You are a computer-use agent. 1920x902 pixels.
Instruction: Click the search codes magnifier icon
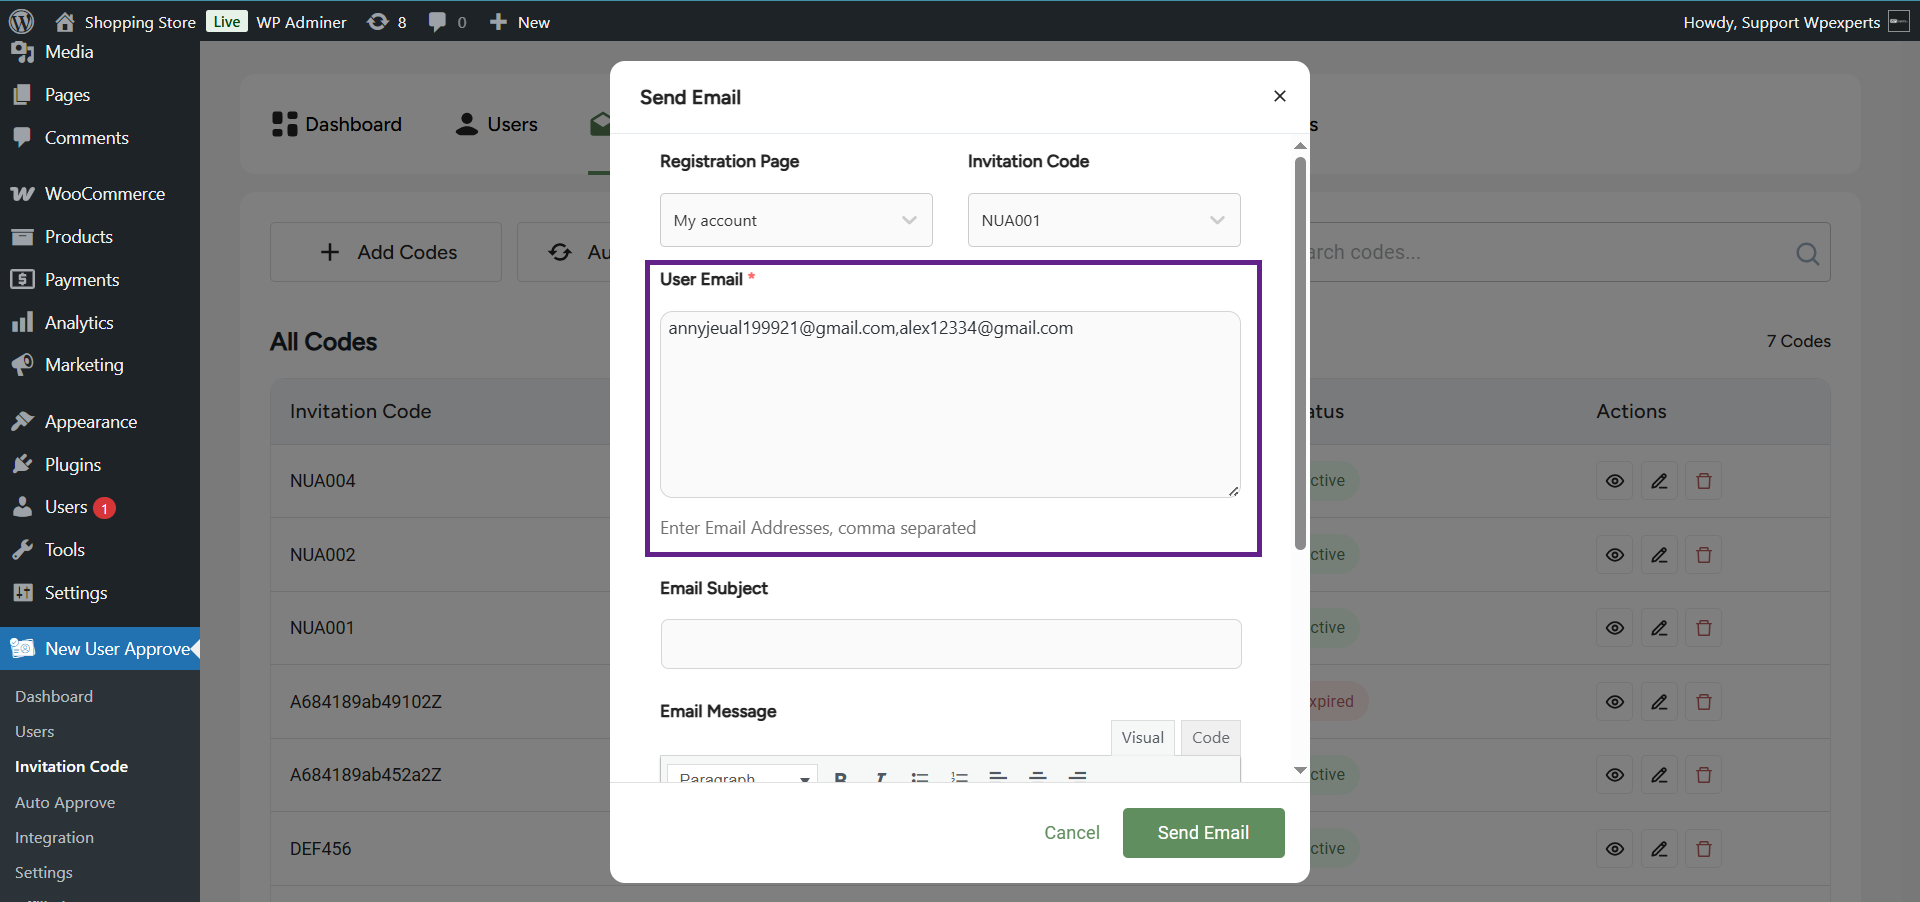1807,253
